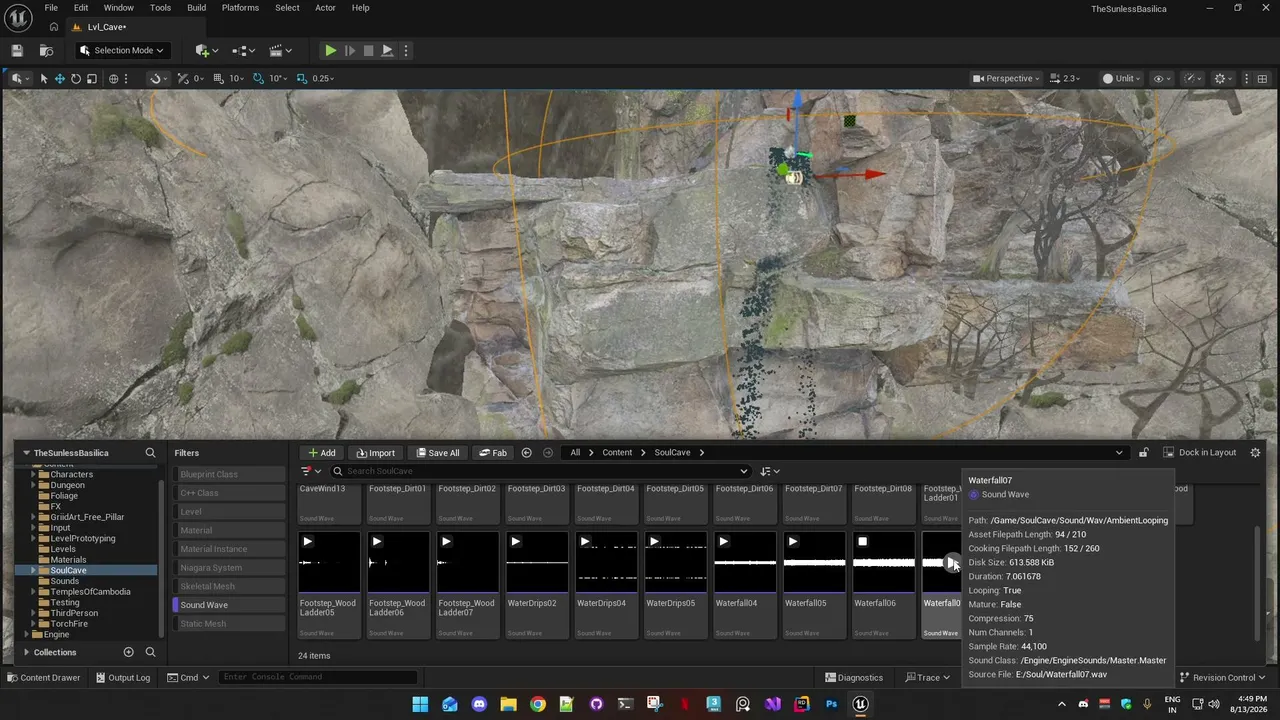
Task: Expand the TemplesOfCambodia folder
Action: point(33,592)
